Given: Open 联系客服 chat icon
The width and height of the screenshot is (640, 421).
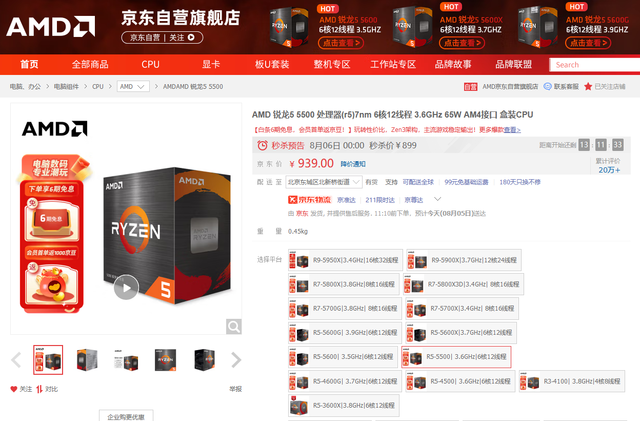Looking at the screenshot, I should click(547, 87).
